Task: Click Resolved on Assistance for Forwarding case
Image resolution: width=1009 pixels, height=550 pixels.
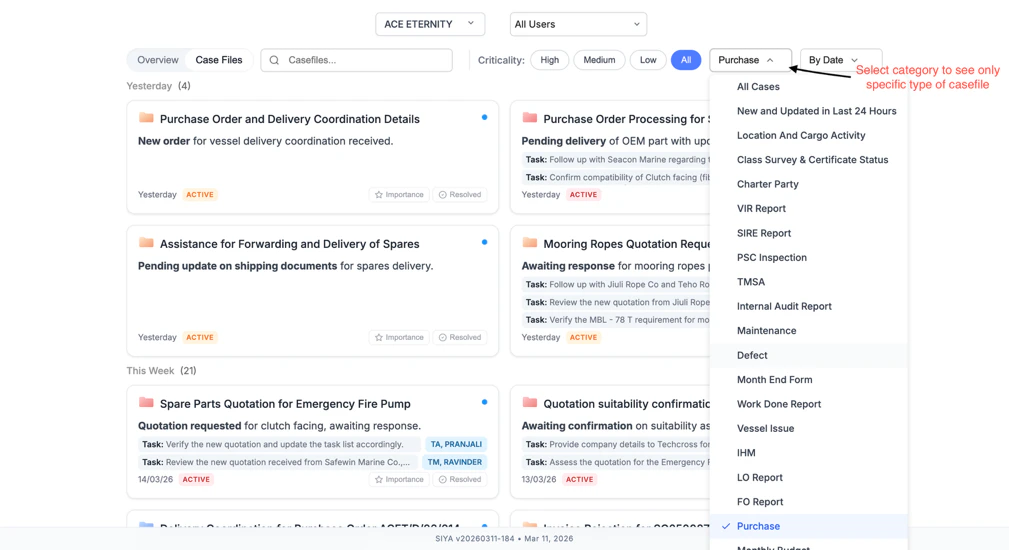Action: tap(460, 337)
